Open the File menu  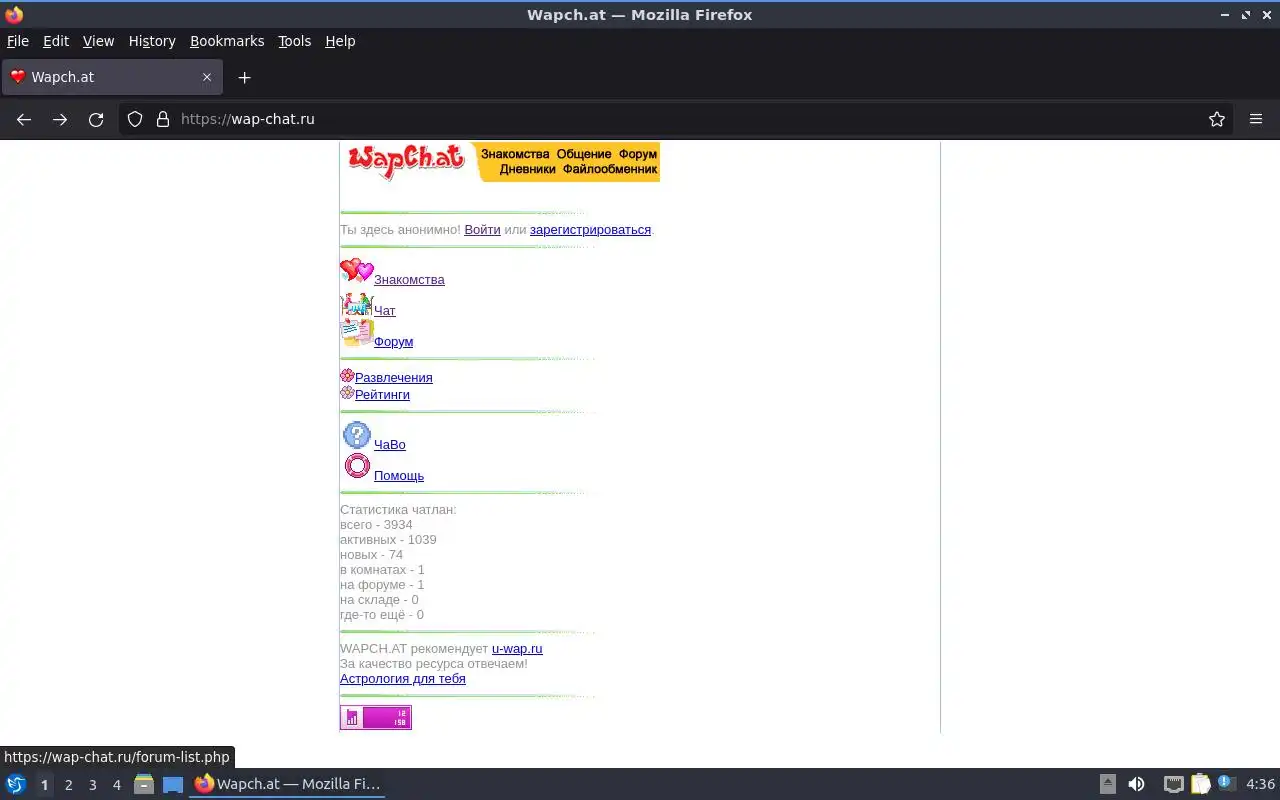pyautogui.click(x=18, y=41)
